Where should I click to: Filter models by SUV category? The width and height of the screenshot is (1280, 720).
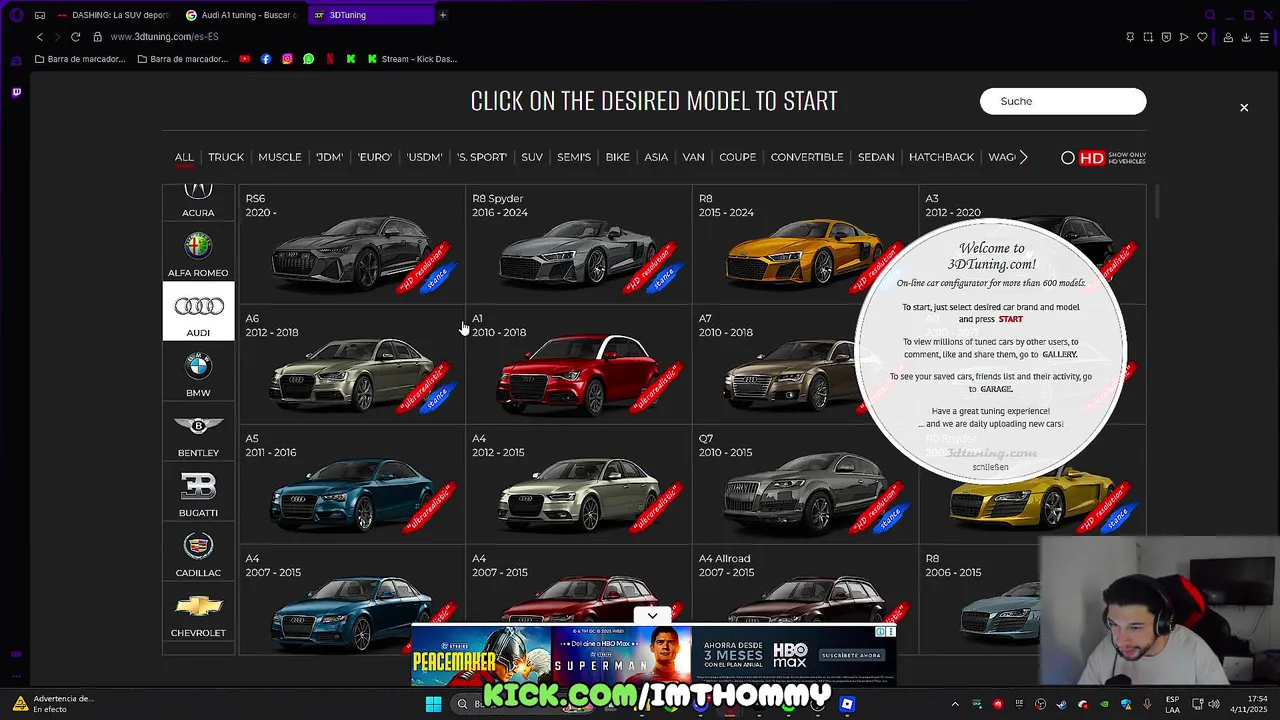532,157
